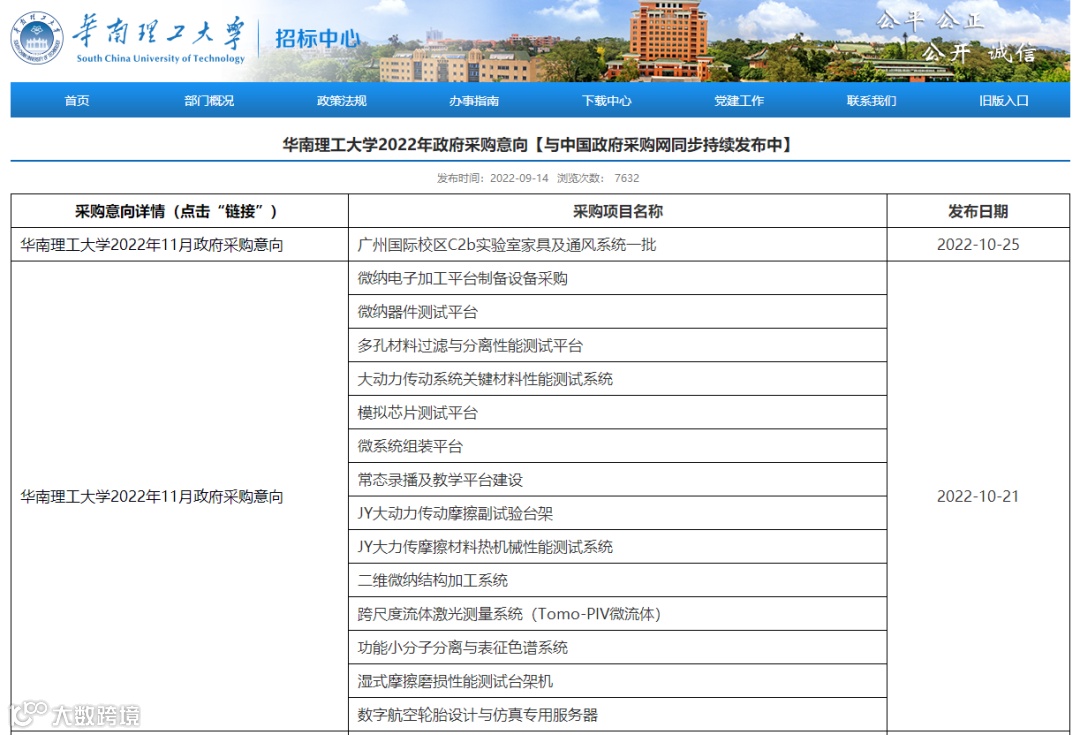Viewport: 1080px width, 735px height.
Task: Click 微系统组装平台 row
Action: pyautogui.click(x=618, y=446)
